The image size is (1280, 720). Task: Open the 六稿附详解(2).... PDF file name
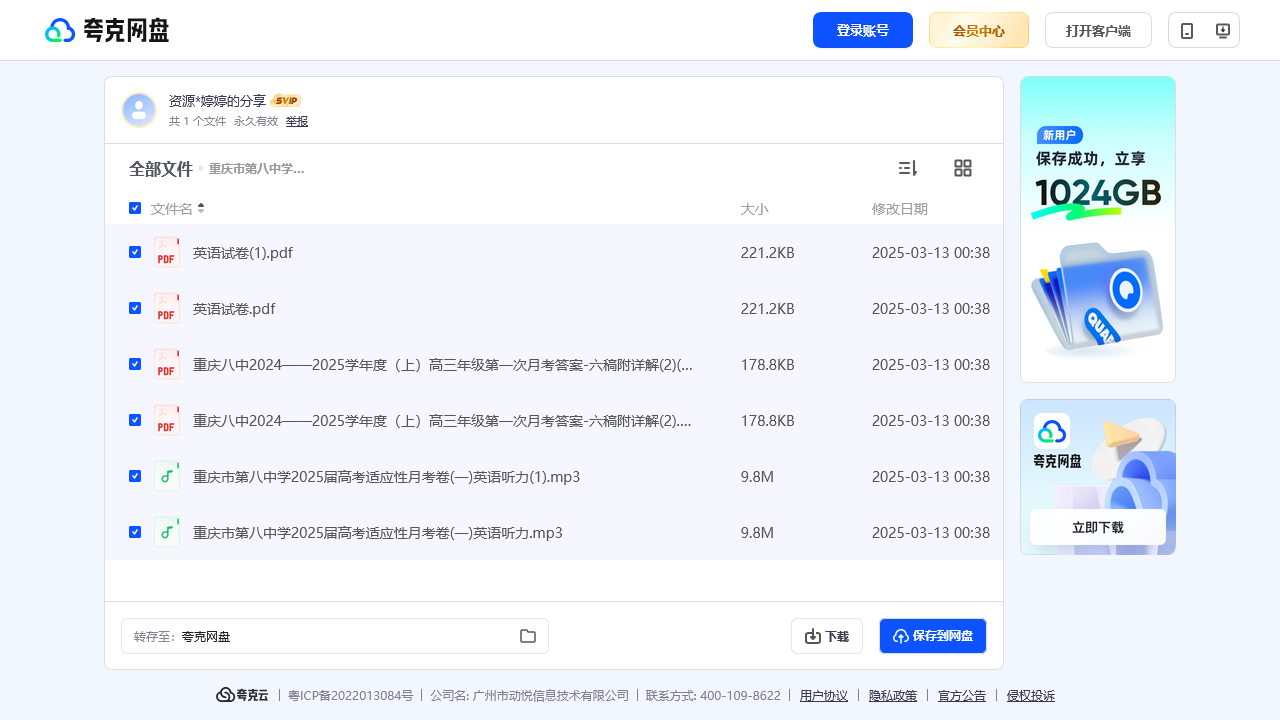[x=442, y=421]
